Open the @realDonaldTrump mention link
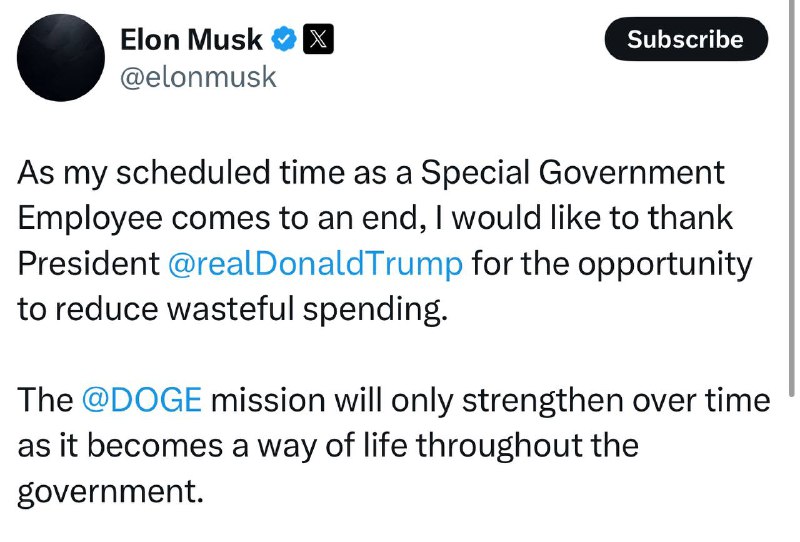The image size is (800, 542). pyautogui.click(x=315, y=264)
